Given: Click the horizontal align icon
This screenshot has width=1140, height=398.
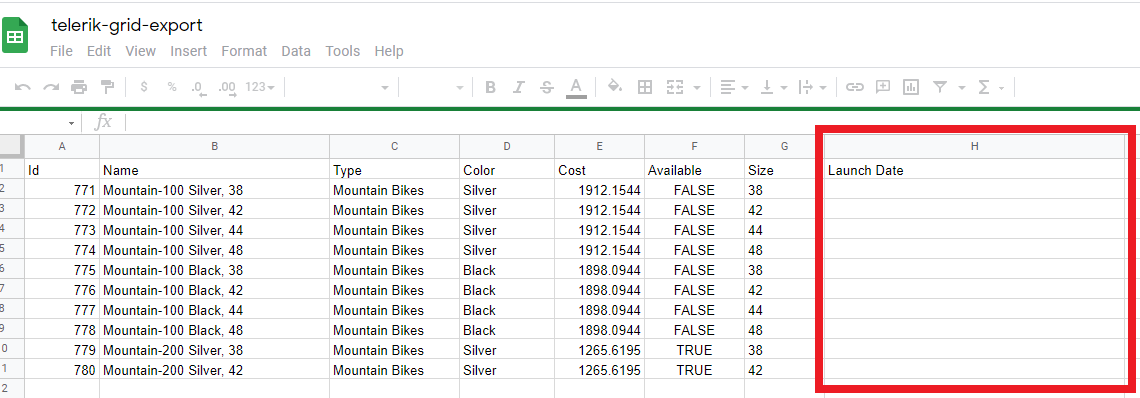Looking at the screenshot, I should tap(728, 87).
